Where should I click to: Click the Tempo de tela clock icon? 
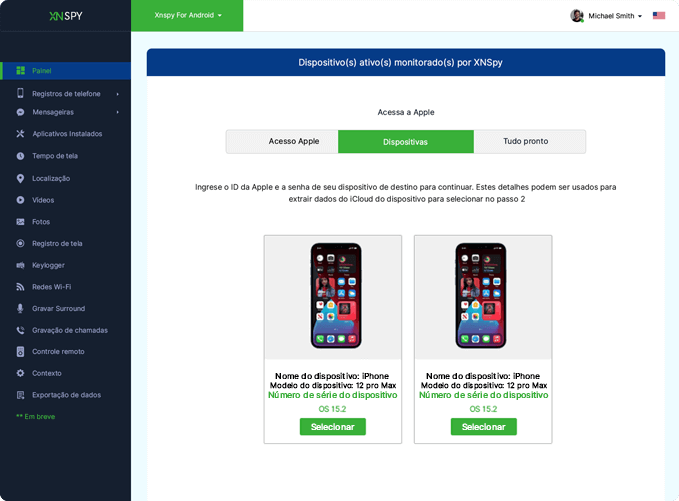(20, 156)
